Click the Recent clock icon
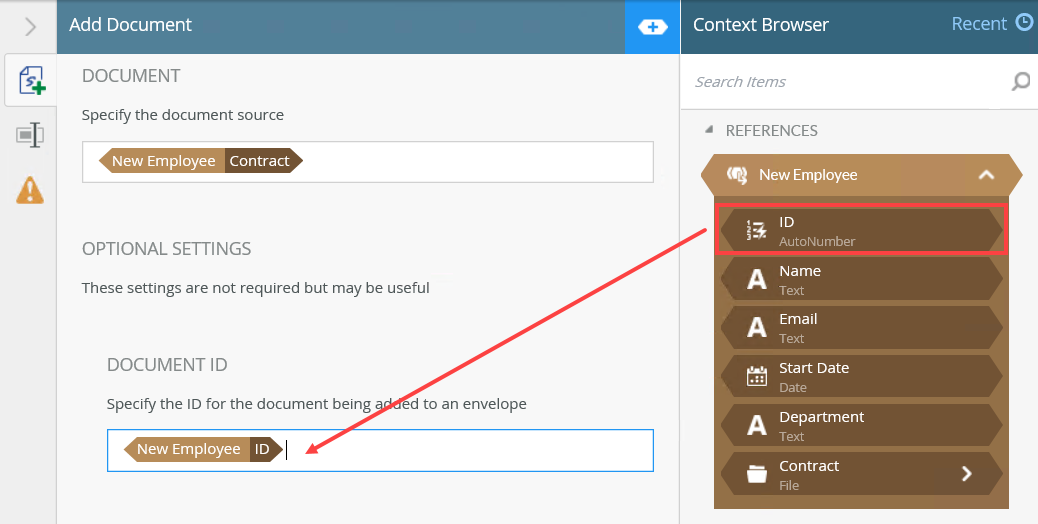 1023,23
